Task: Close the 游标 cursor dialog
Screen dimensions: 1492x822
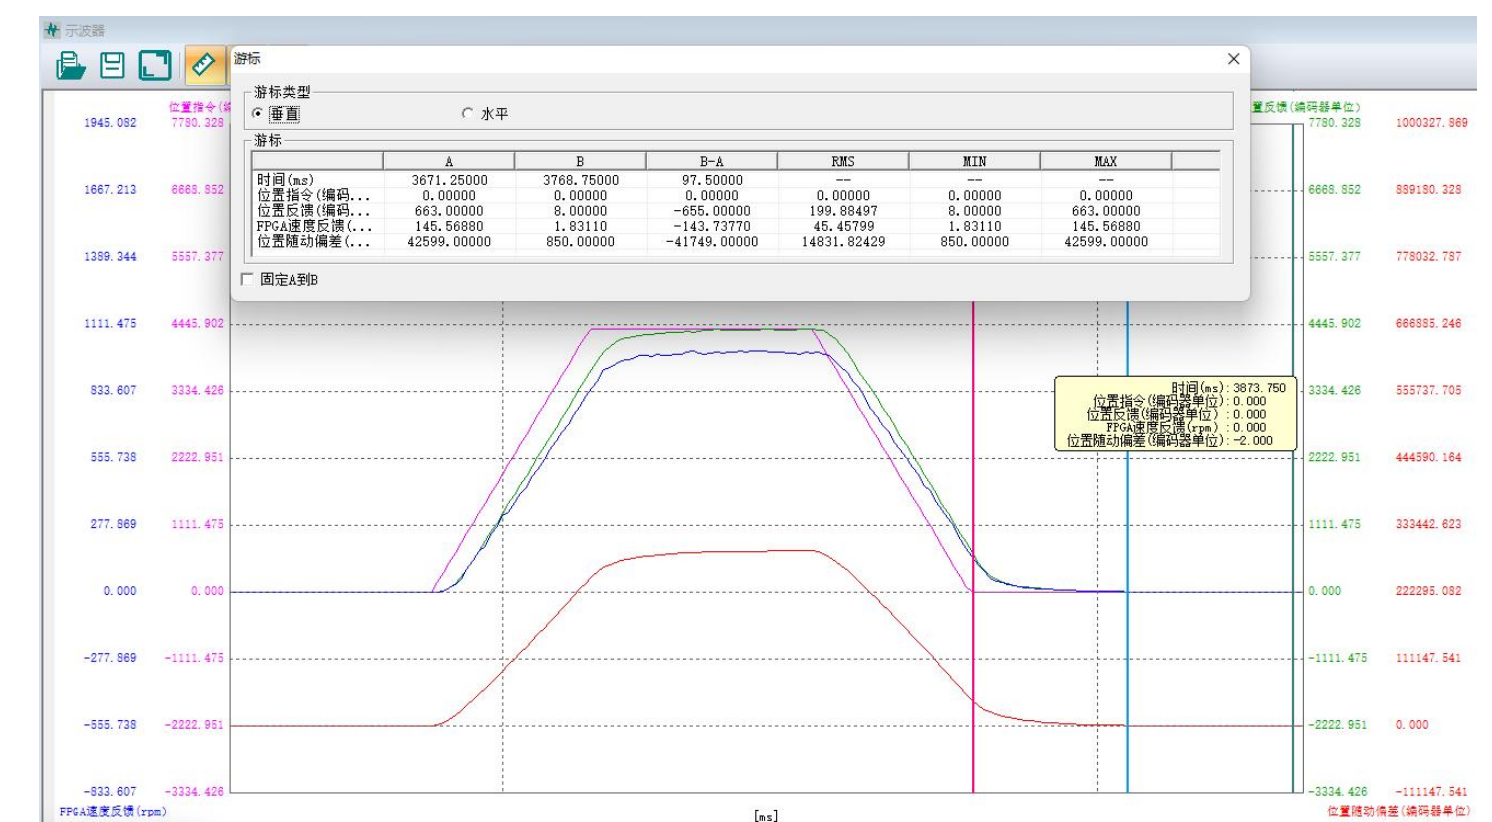Action: click(1233, 59)
